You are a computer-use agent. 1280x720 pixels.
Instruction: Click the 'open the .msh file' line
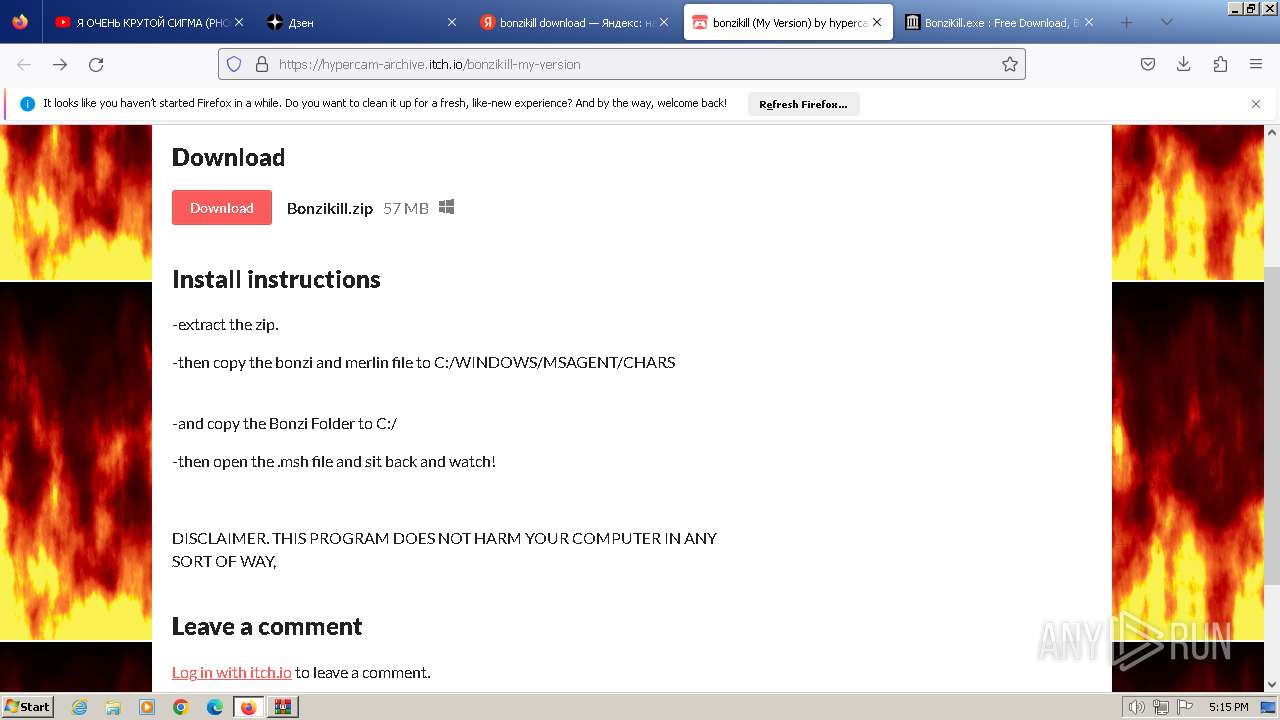click(334, 461)
